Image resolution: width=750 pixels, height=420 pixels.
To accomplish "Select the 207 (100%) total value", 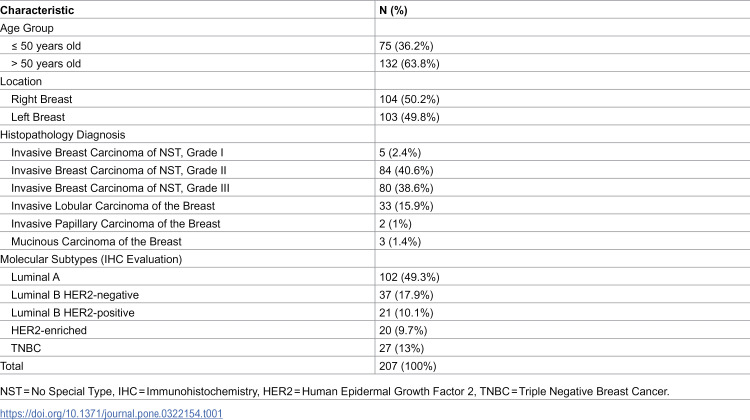I will (408, 366).
